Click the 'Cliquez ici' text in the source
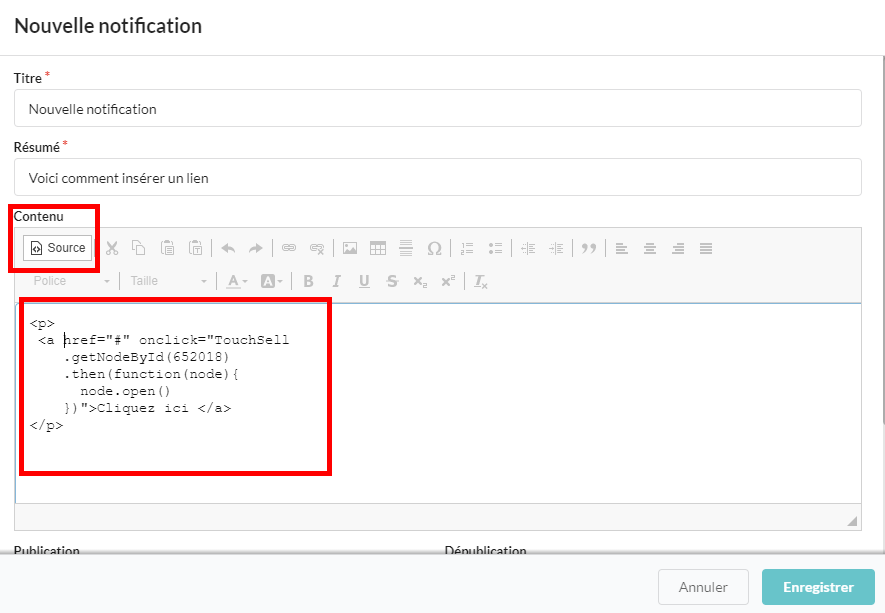885x613 pixels. [x=143, y=408]
